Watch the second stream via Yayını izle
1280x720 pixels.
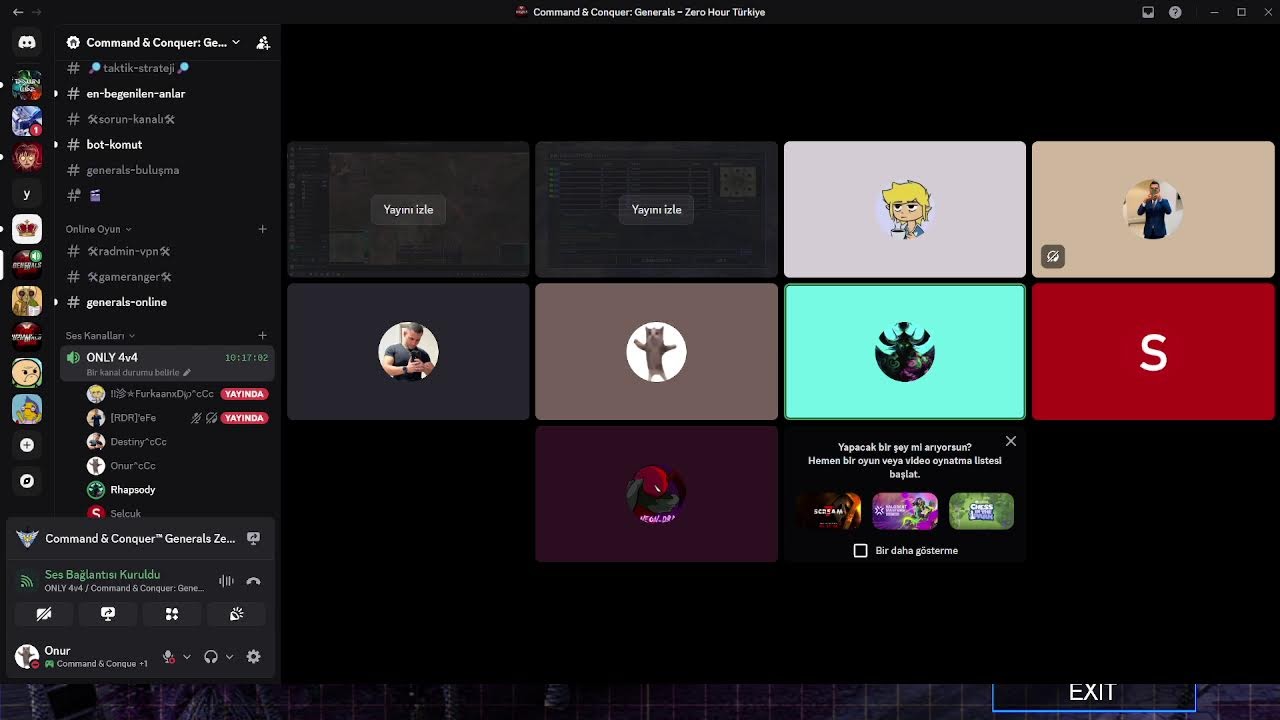coord(657,210)
